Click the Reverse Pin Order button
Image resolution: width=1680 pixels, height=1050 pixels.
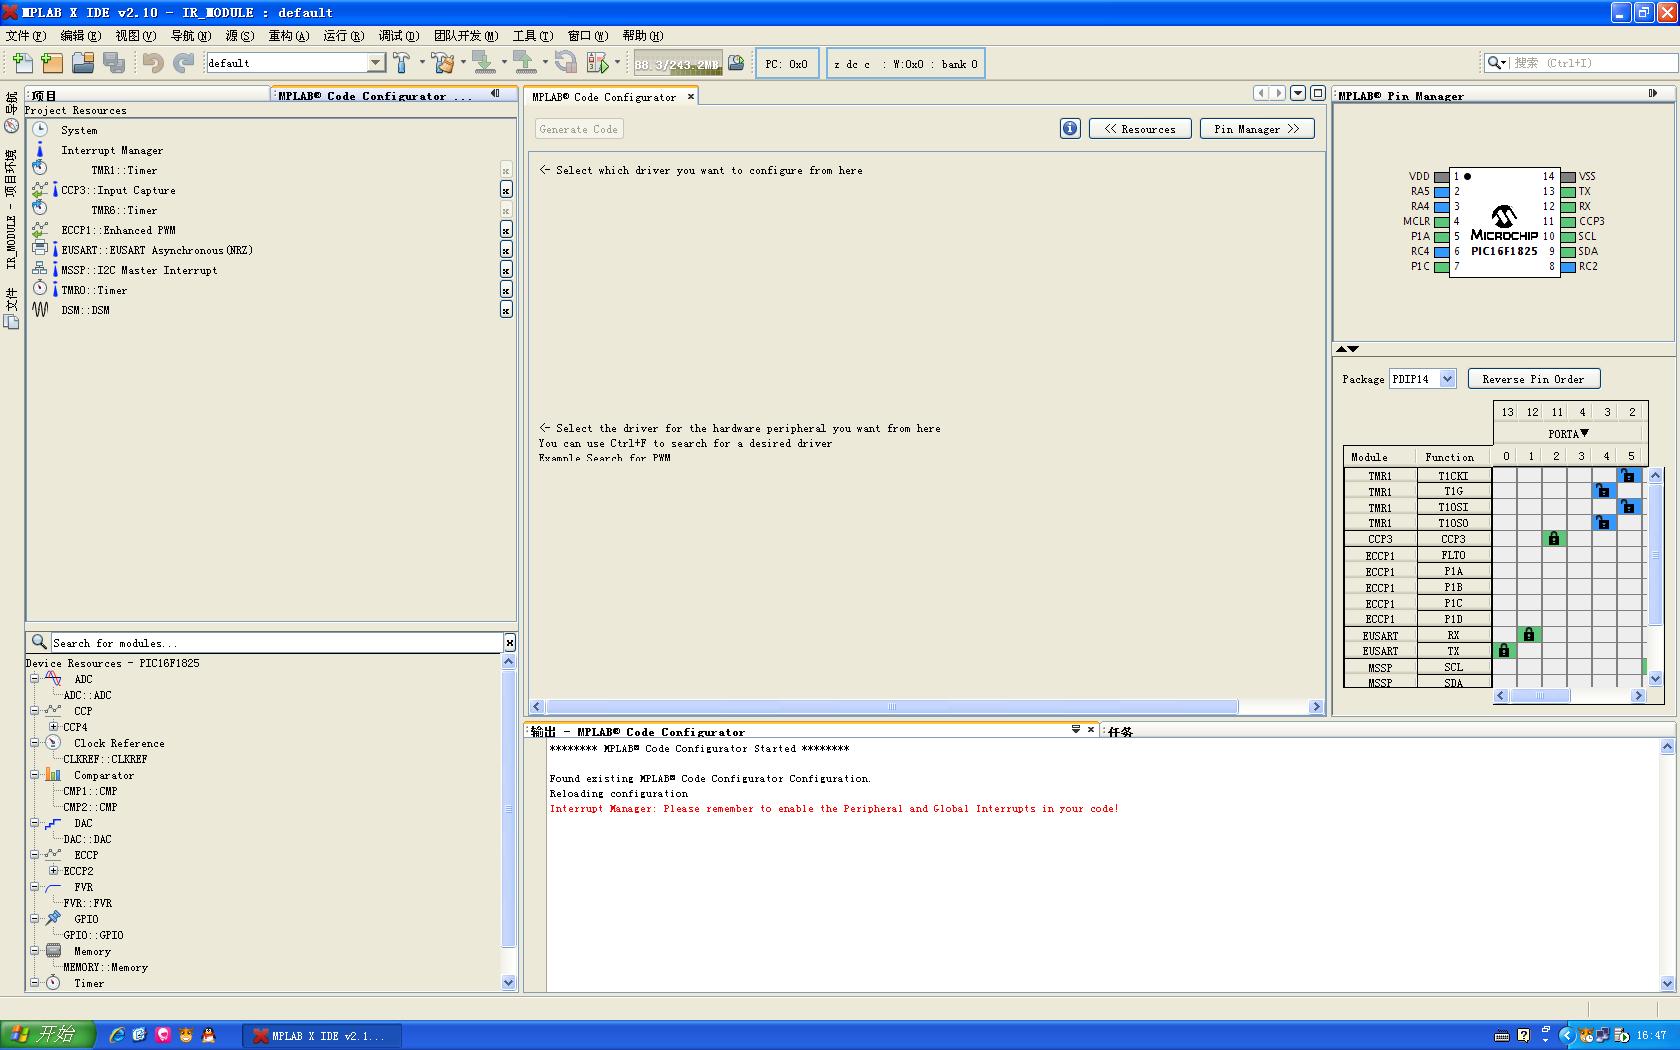click(1533, 379)
